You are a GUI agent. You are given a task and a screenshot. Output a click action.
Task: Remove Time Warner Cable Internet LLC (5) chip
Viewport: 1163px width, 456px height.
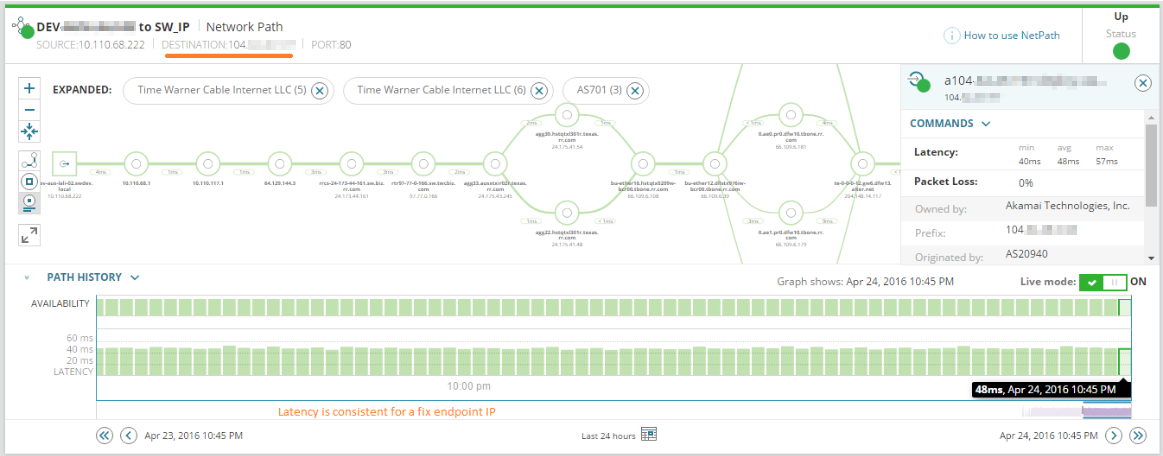pos(319,90)
